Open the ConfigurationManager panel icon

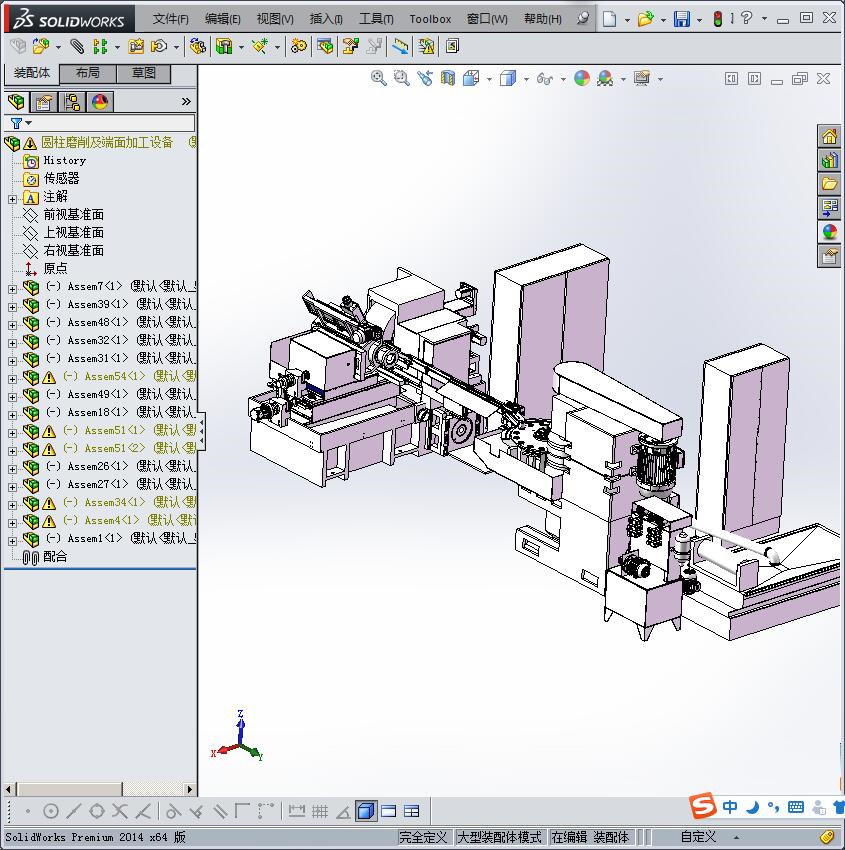click(72, 102)
